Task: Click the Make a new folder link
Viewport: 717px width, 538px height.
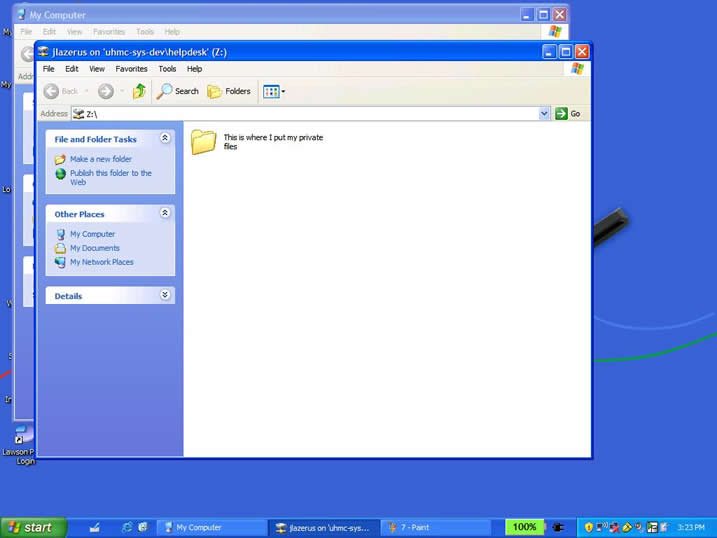Action: click(x=100, y=159)
